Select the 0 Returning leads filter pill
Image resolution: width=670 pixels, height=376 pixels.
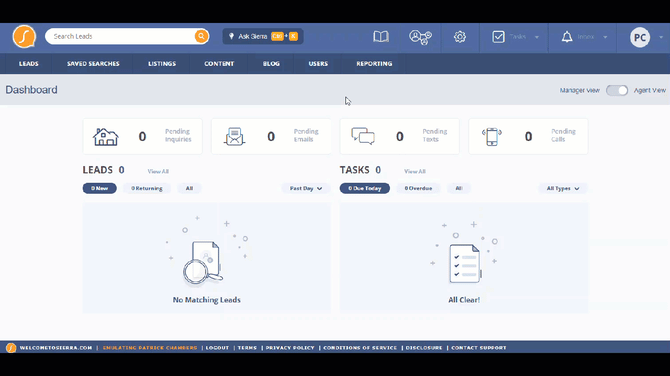[147, 188]
